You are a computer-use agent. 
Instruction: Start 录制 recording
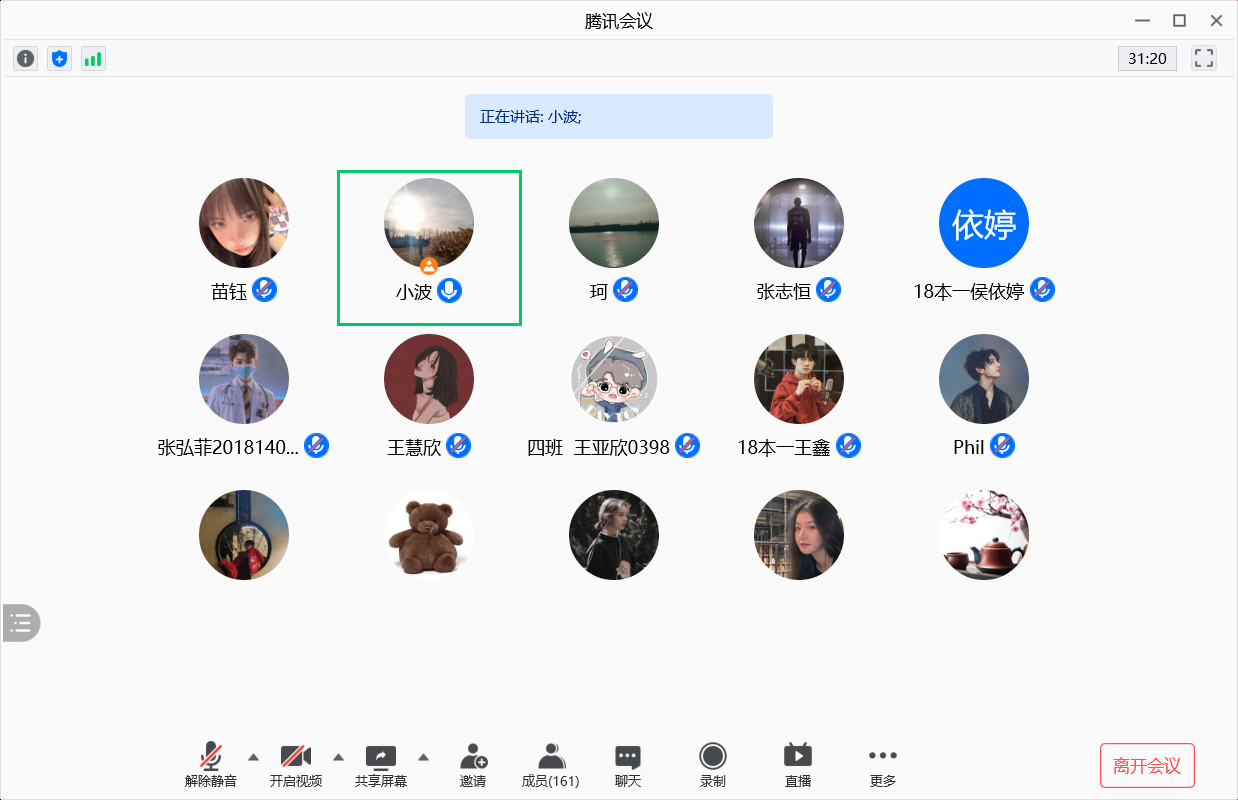[713, 765]
